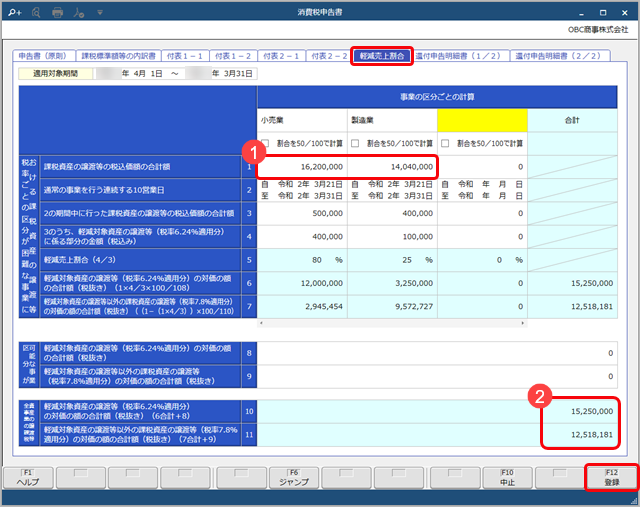Click the F10 中止 button
This screenshot has width=640, height=507.
(x=507, y=478)
